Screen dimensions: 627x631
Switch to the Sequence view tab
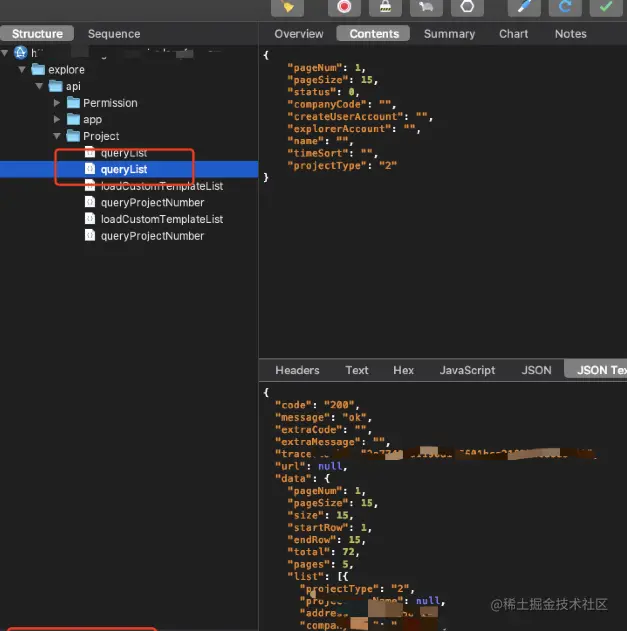tap(114, 34)
